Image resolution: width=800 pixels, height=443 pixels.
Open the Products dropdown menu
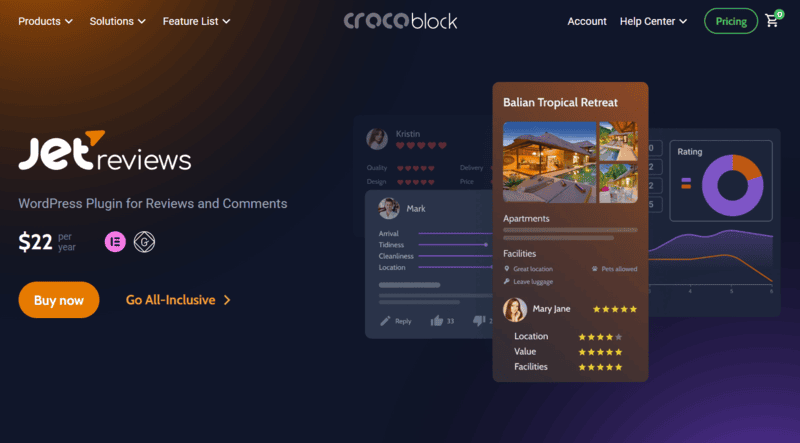coord(45,21)
